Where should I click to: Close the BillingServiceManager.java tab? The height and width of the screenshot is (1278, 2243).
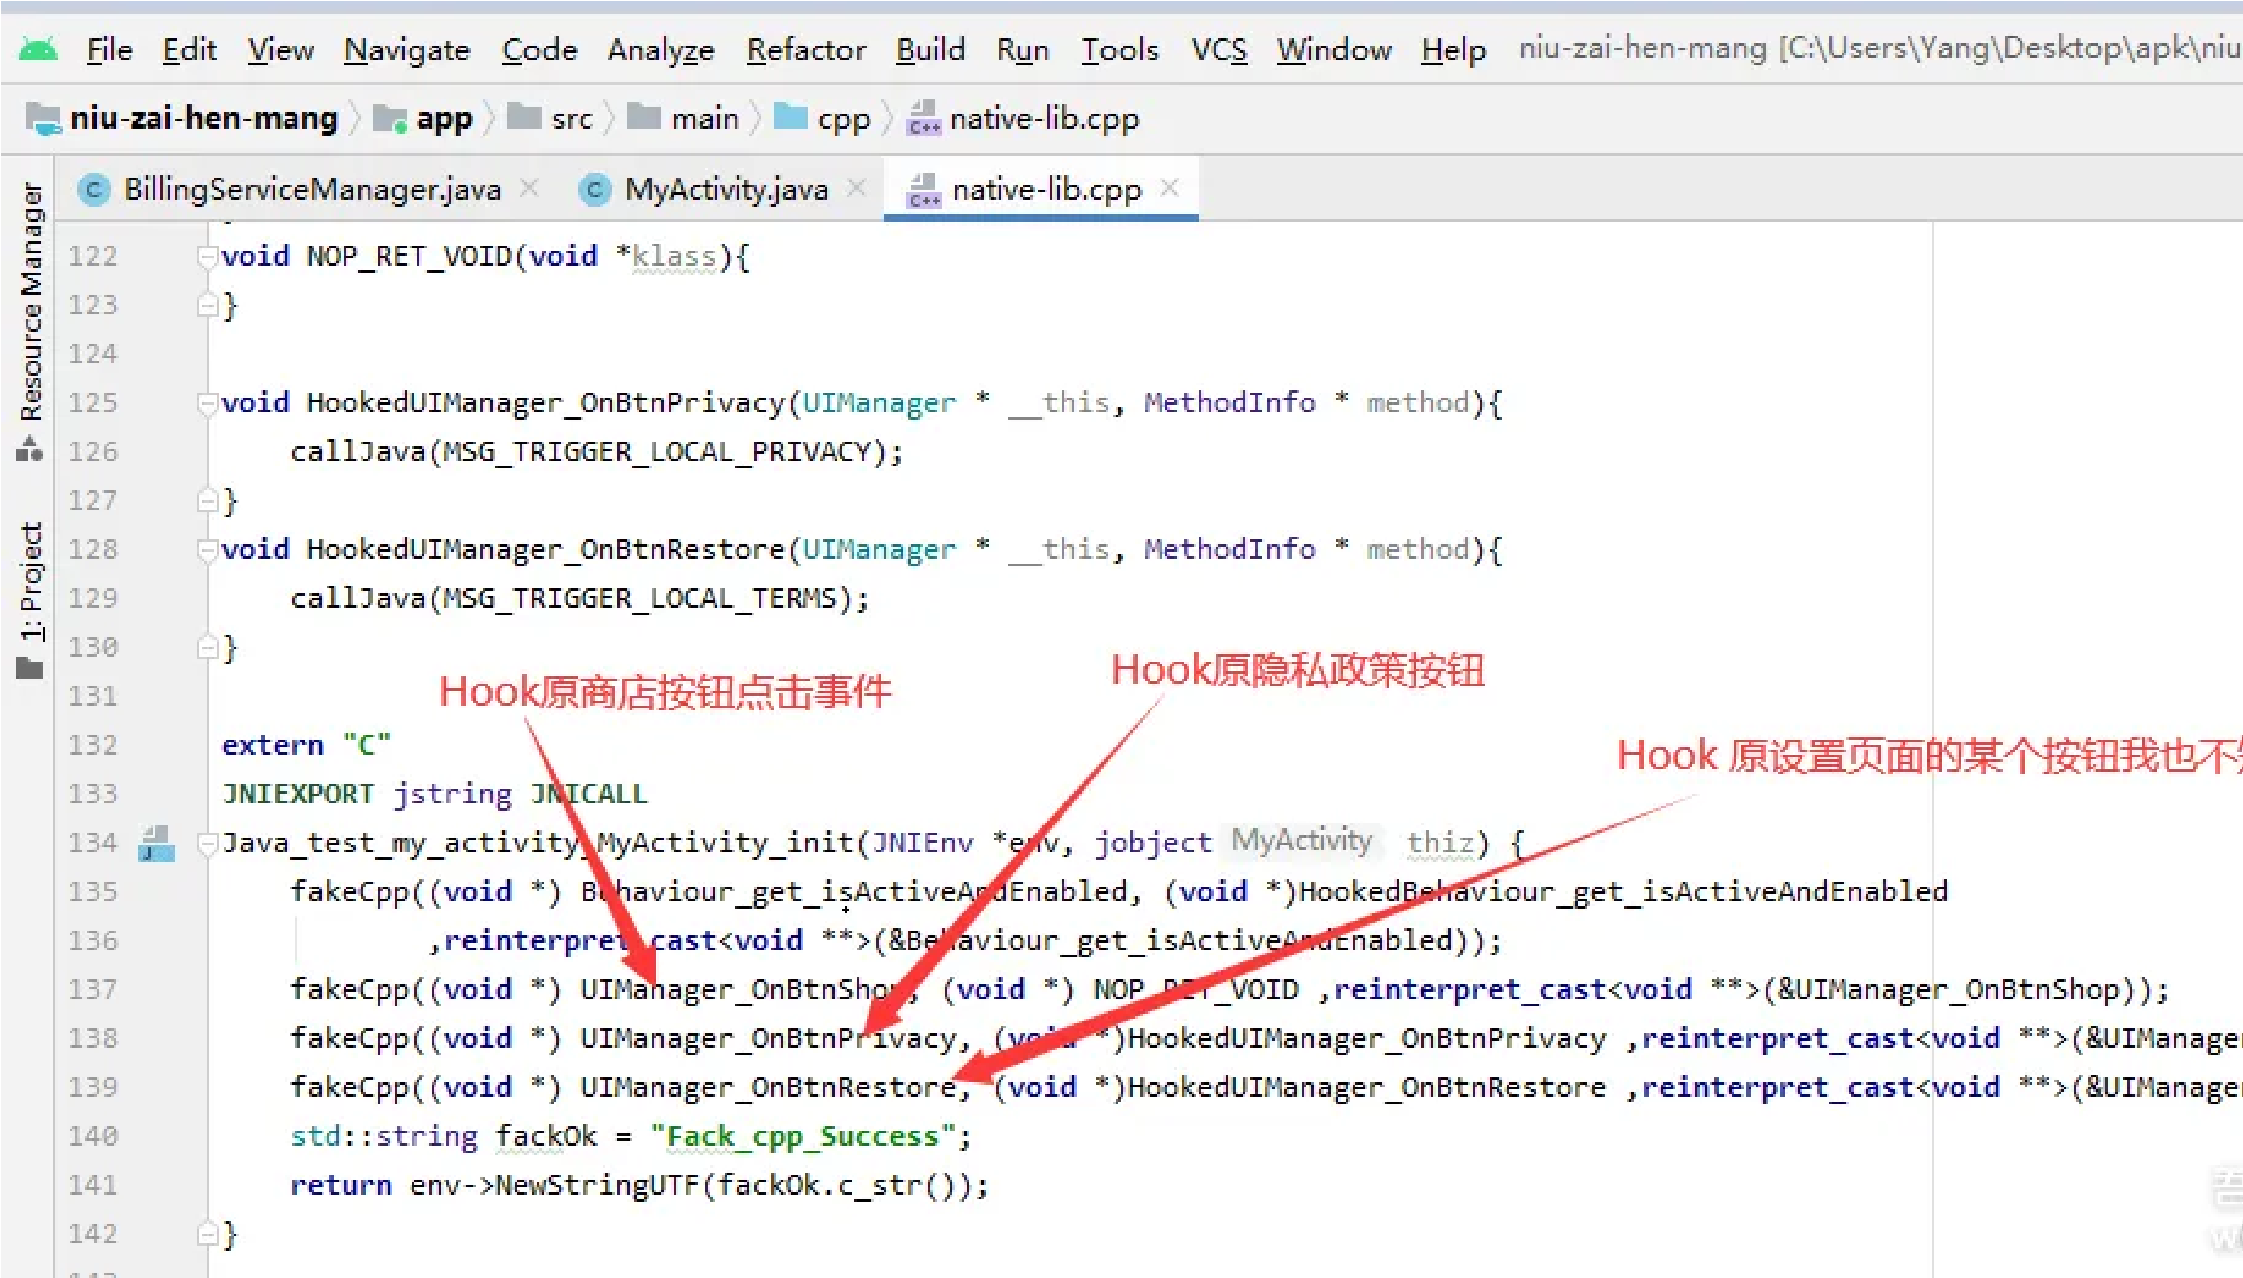click(x=530, y=188)
